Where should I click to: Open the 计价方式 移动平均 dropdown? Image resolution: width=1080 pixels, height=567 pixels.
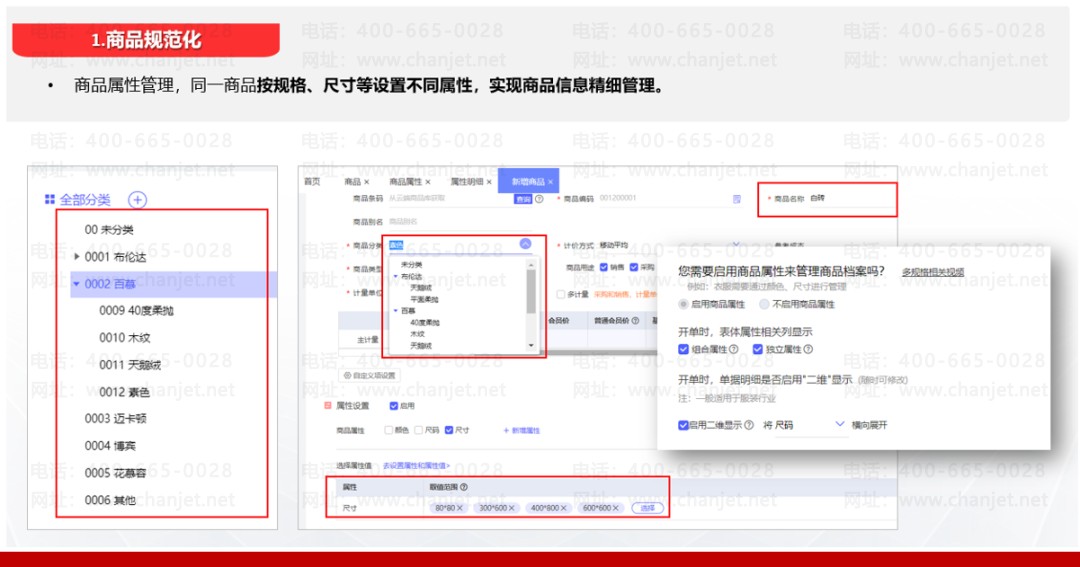coord(736,245)
